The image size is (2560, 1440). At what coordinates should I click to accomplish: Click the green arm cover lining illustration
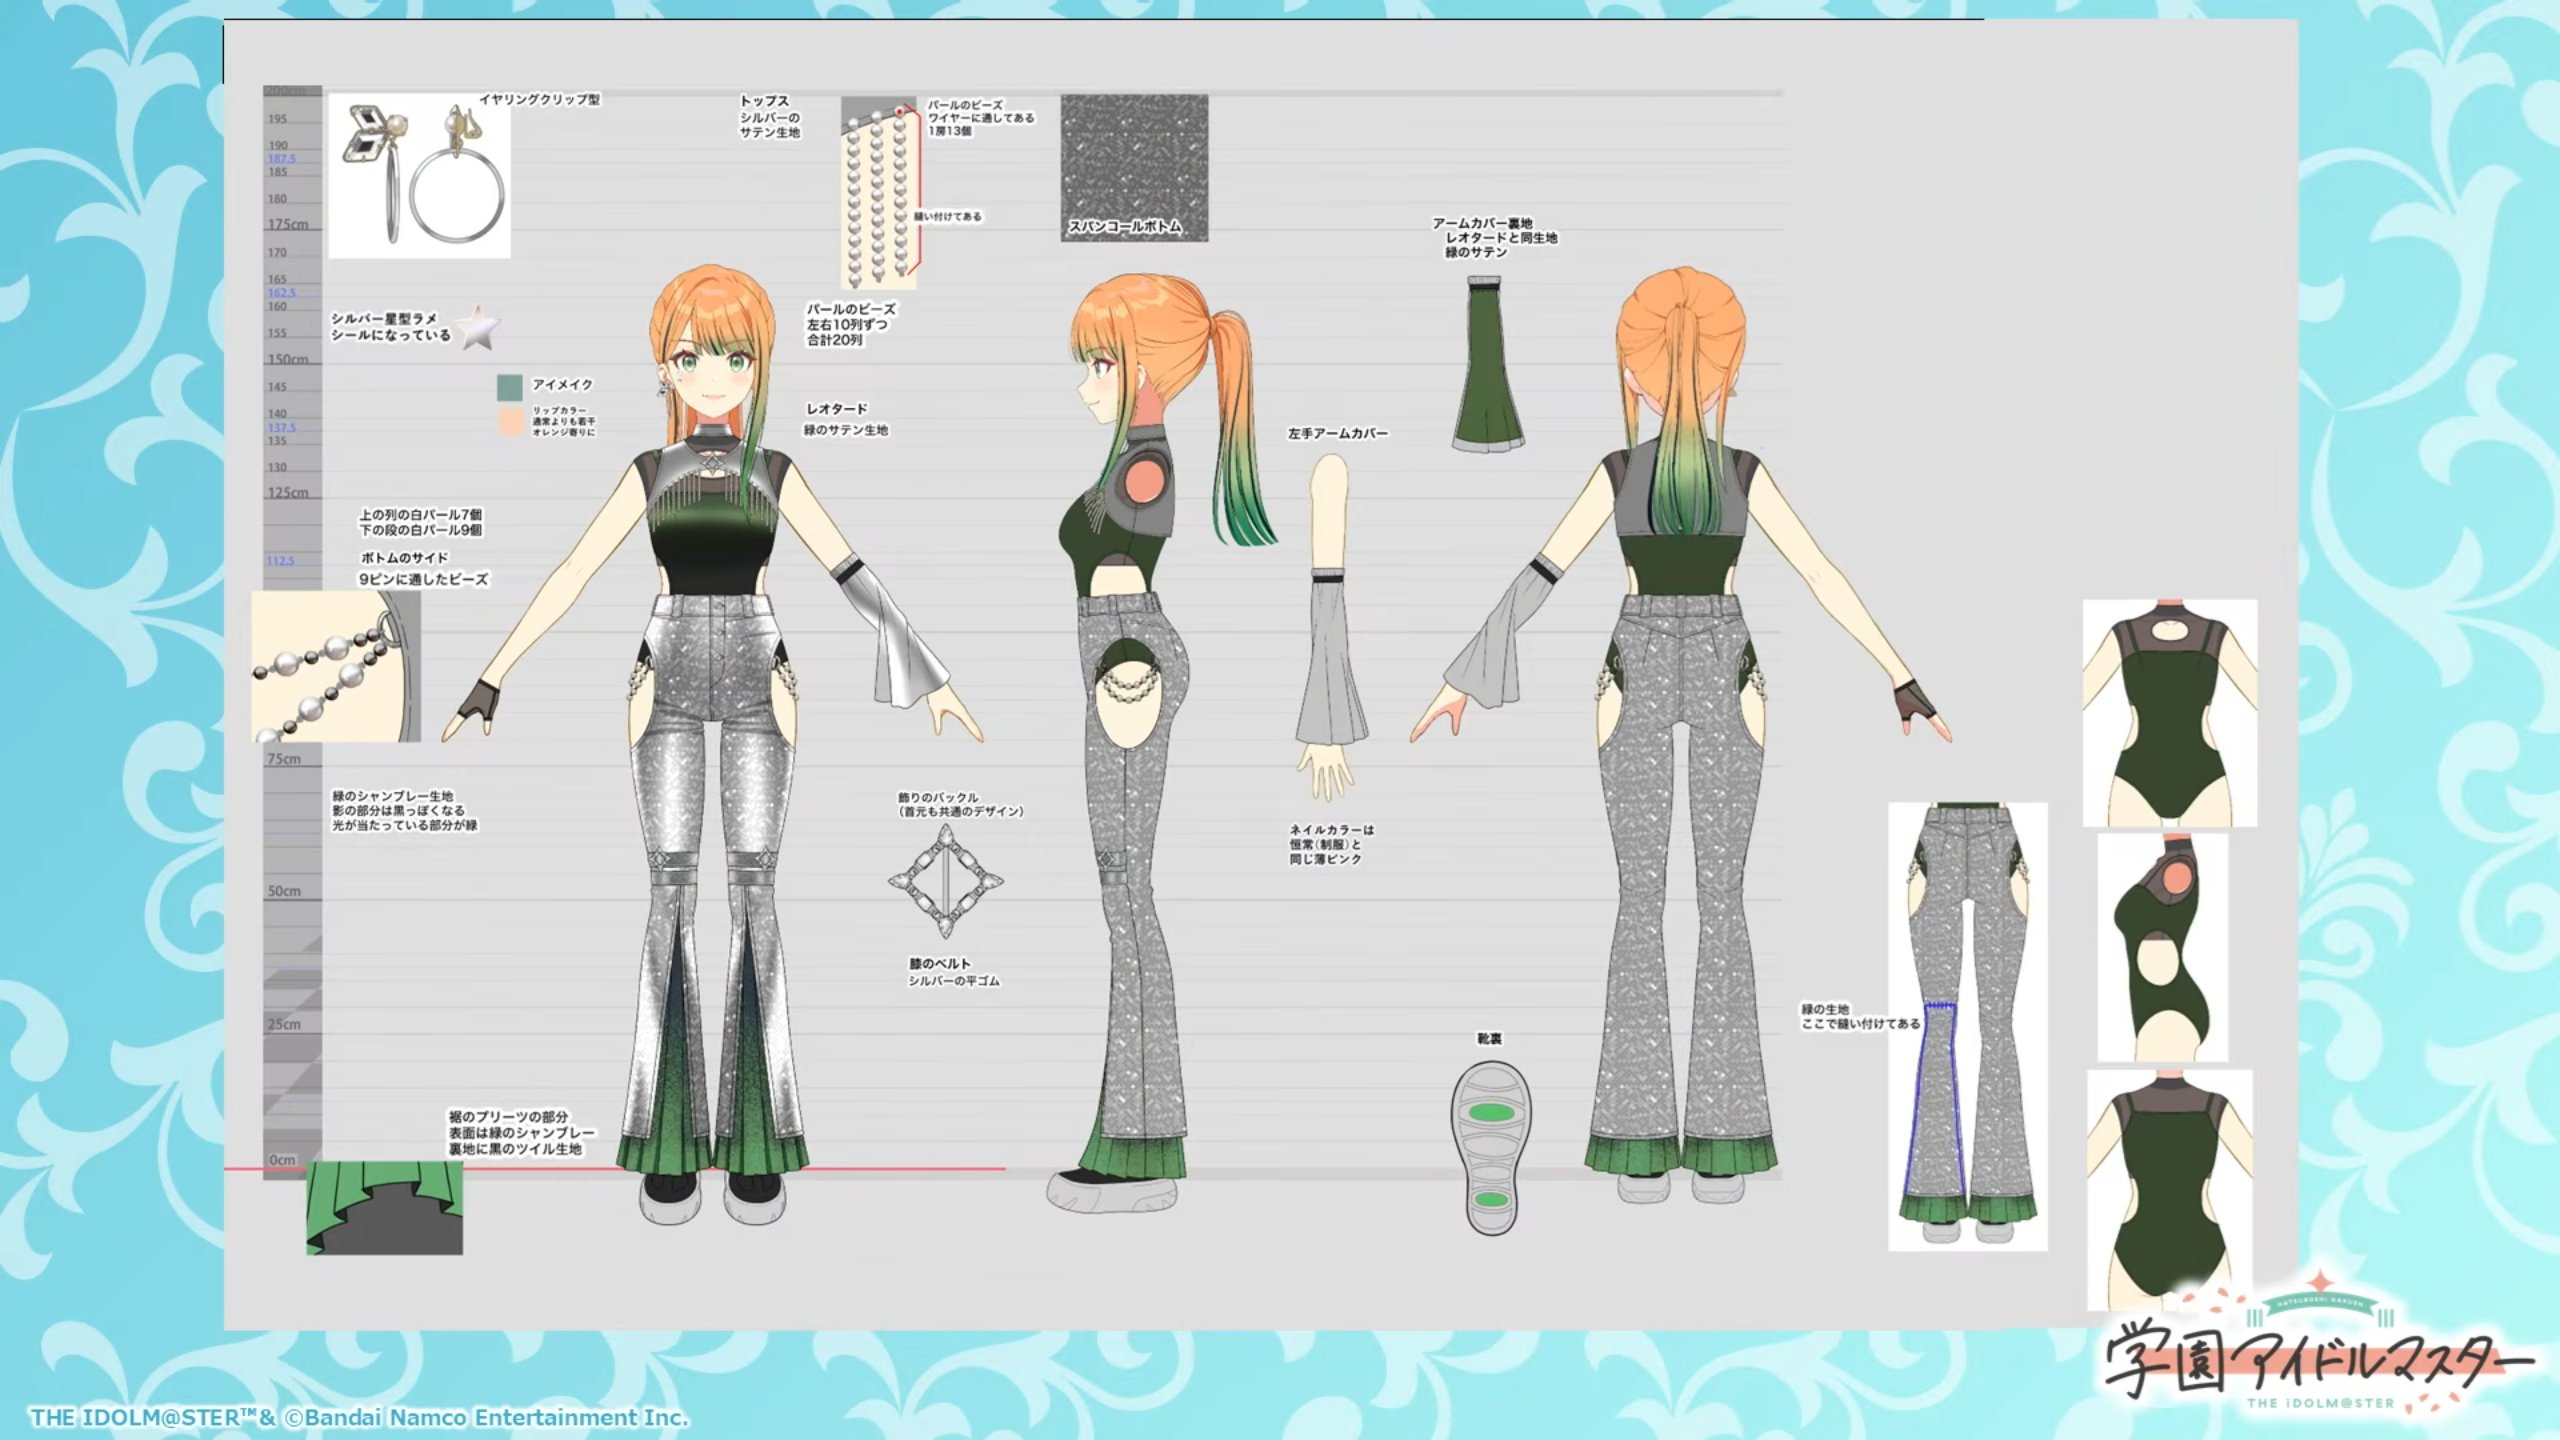1488,365
